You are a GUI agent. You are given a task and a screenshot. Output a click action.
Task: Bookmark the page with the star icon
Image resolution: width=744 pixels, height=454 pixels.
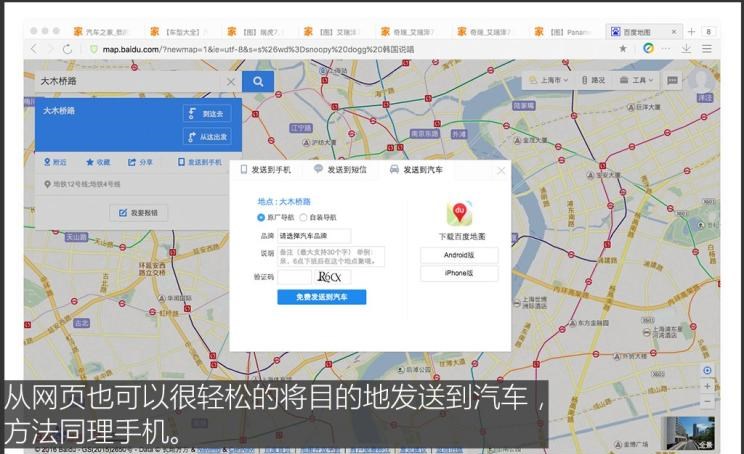coord(623,48)
